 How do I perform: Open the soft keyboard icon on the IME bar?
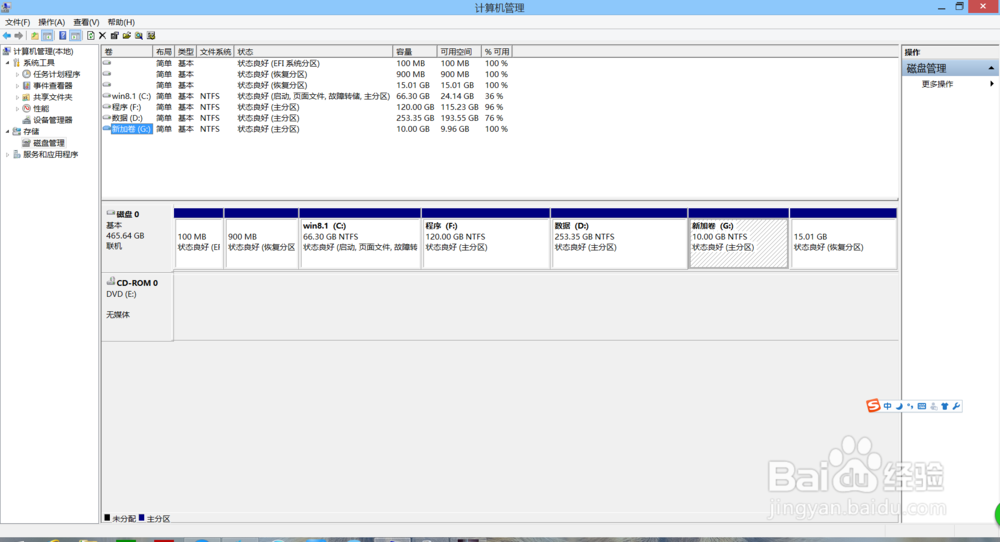pyautogui.click(x=922, y=406)
